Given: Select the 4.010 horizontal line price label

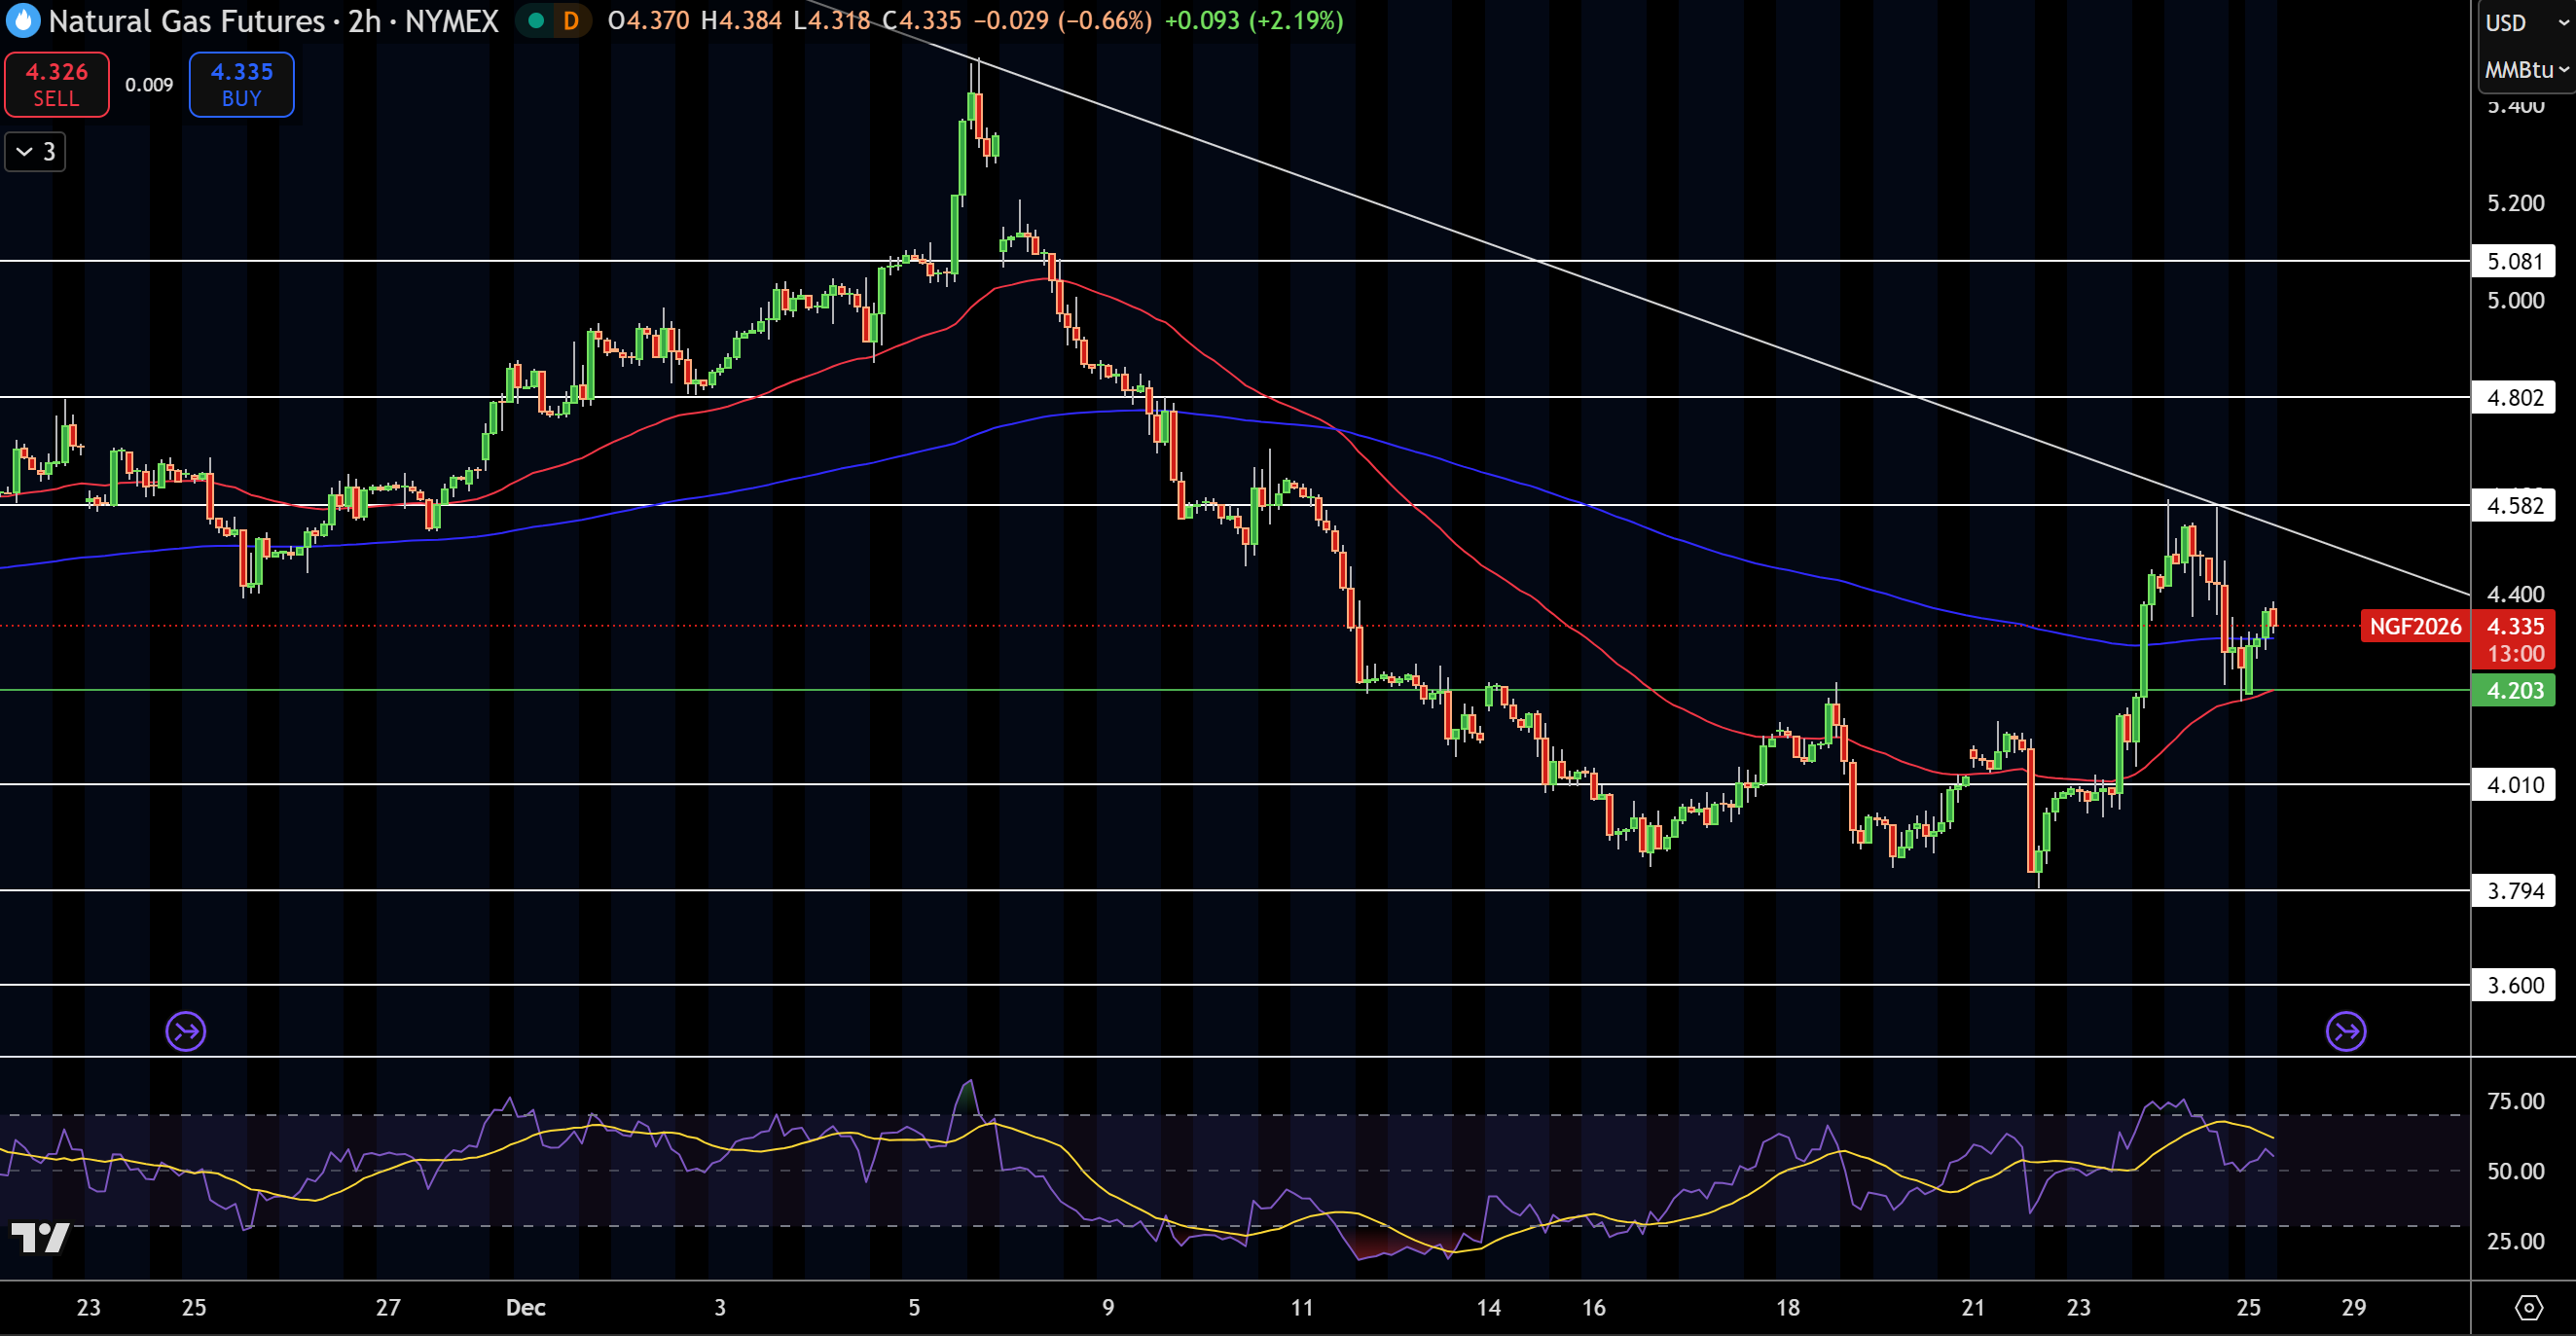Looking at the screenshot, I should coord(2514,784).
